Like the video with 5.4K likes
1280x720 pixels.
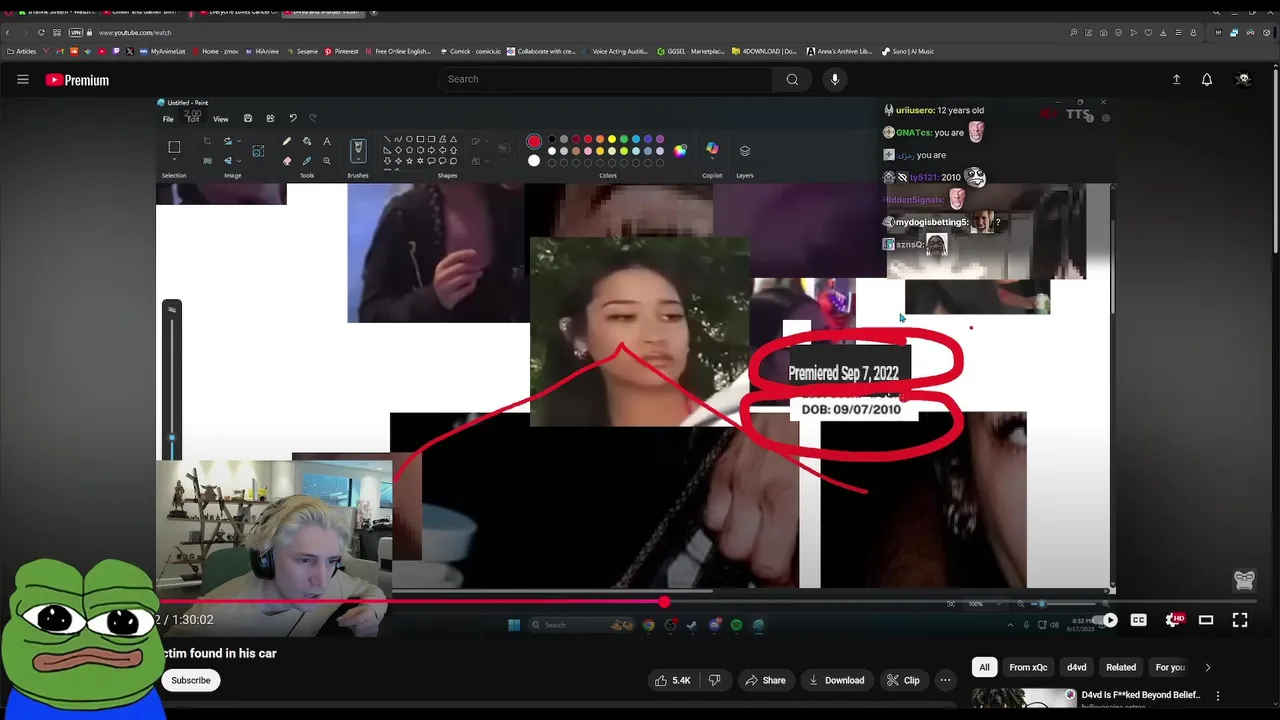coord(672,680)
